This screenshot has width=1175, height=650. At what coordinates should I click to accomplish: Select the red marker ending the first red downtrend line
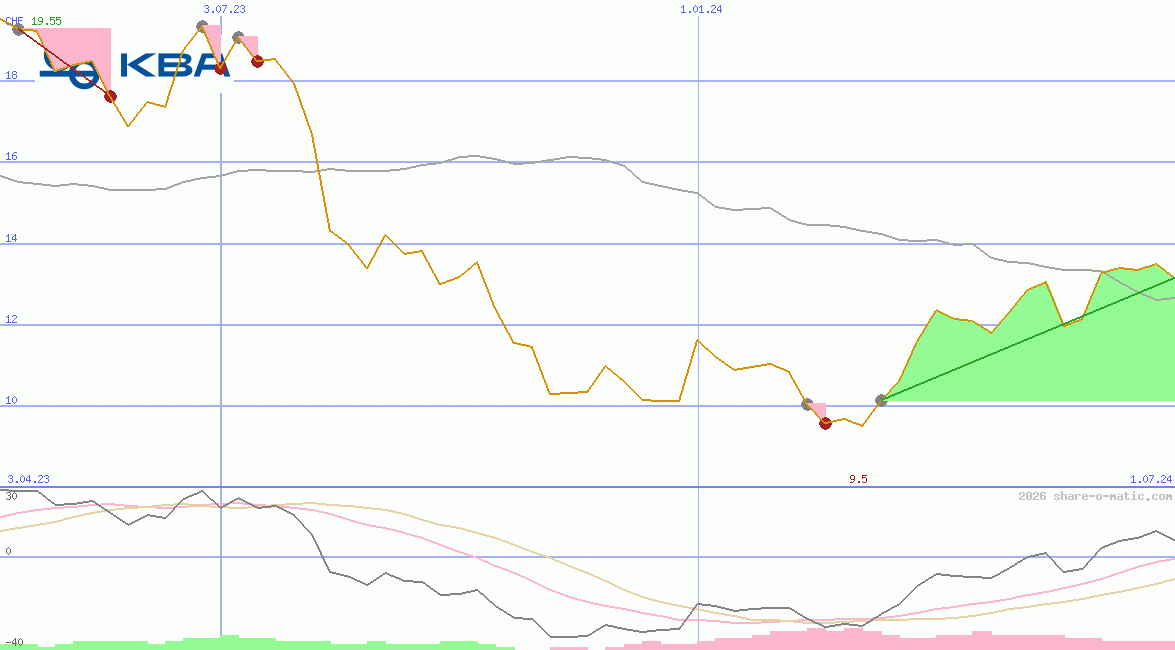coord(110,96)
